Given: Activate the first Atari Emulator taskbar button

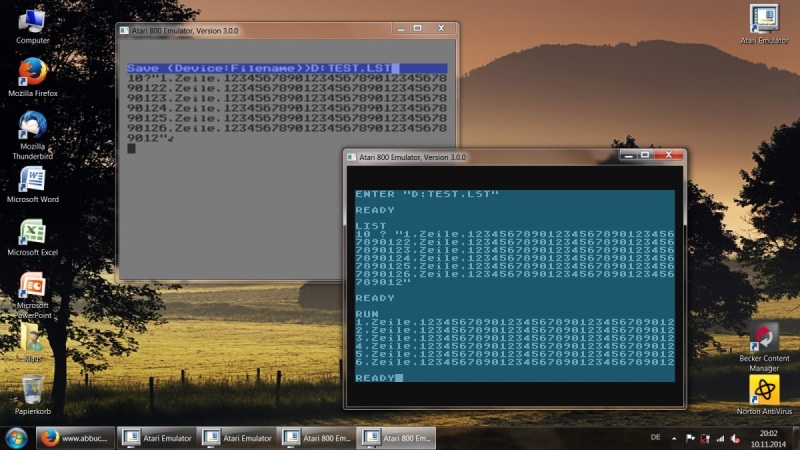Looking at the screenshot, I should click(x=157, y=438).
